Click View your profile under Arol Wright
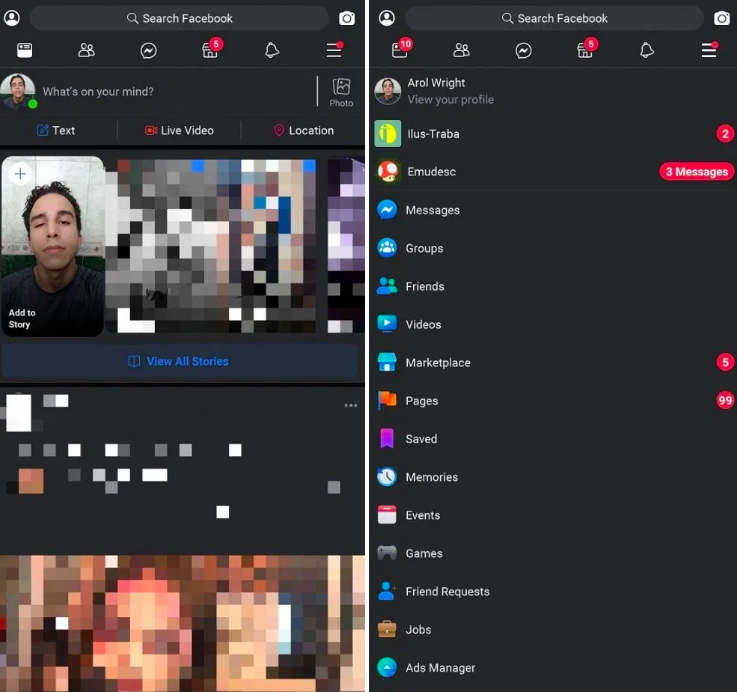The width and height of the screenshot is (737, 692). (x=450, y=100)
